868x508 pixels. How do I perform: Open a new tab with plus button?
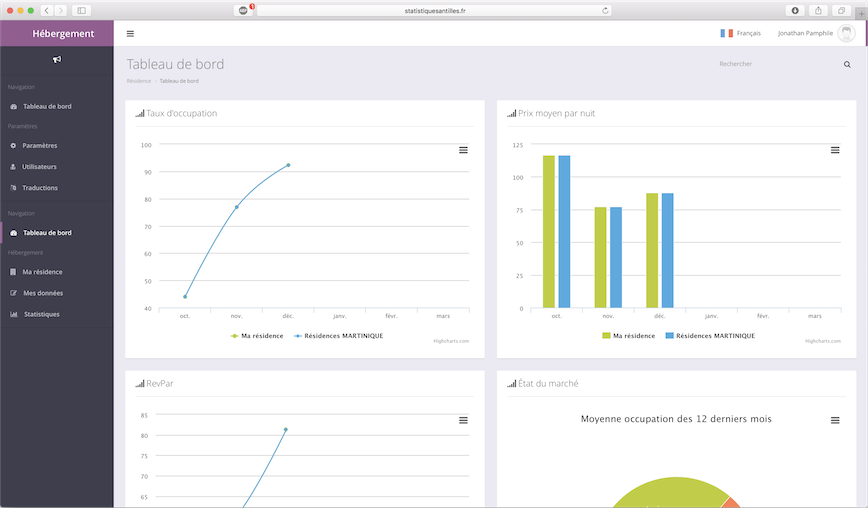(861, 13)
